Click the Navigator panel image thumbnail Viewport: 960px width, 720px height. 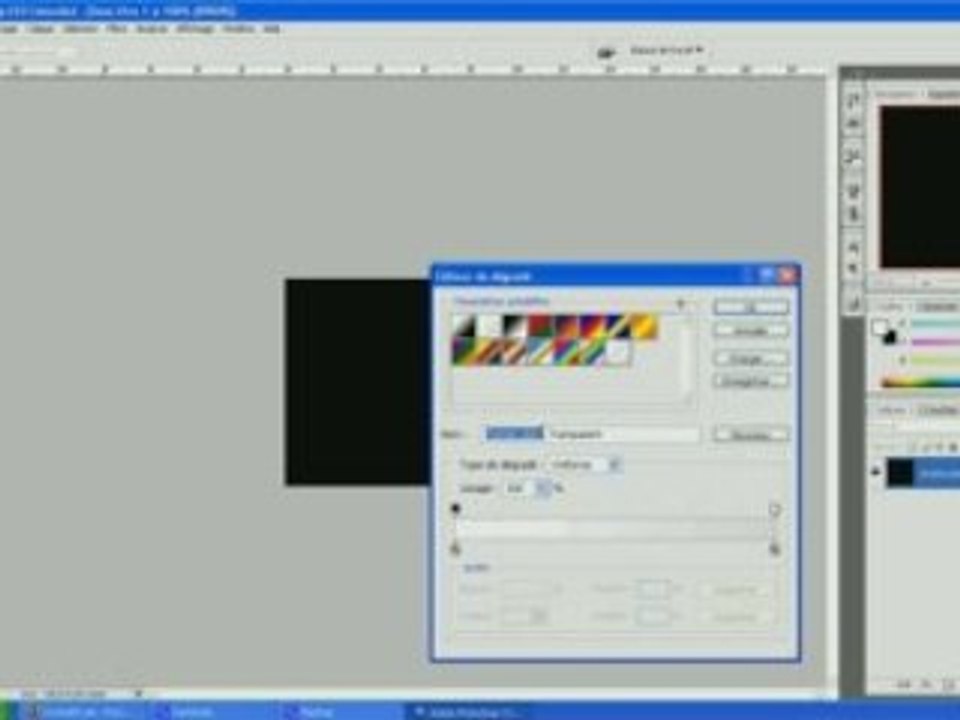click(920, 187)
